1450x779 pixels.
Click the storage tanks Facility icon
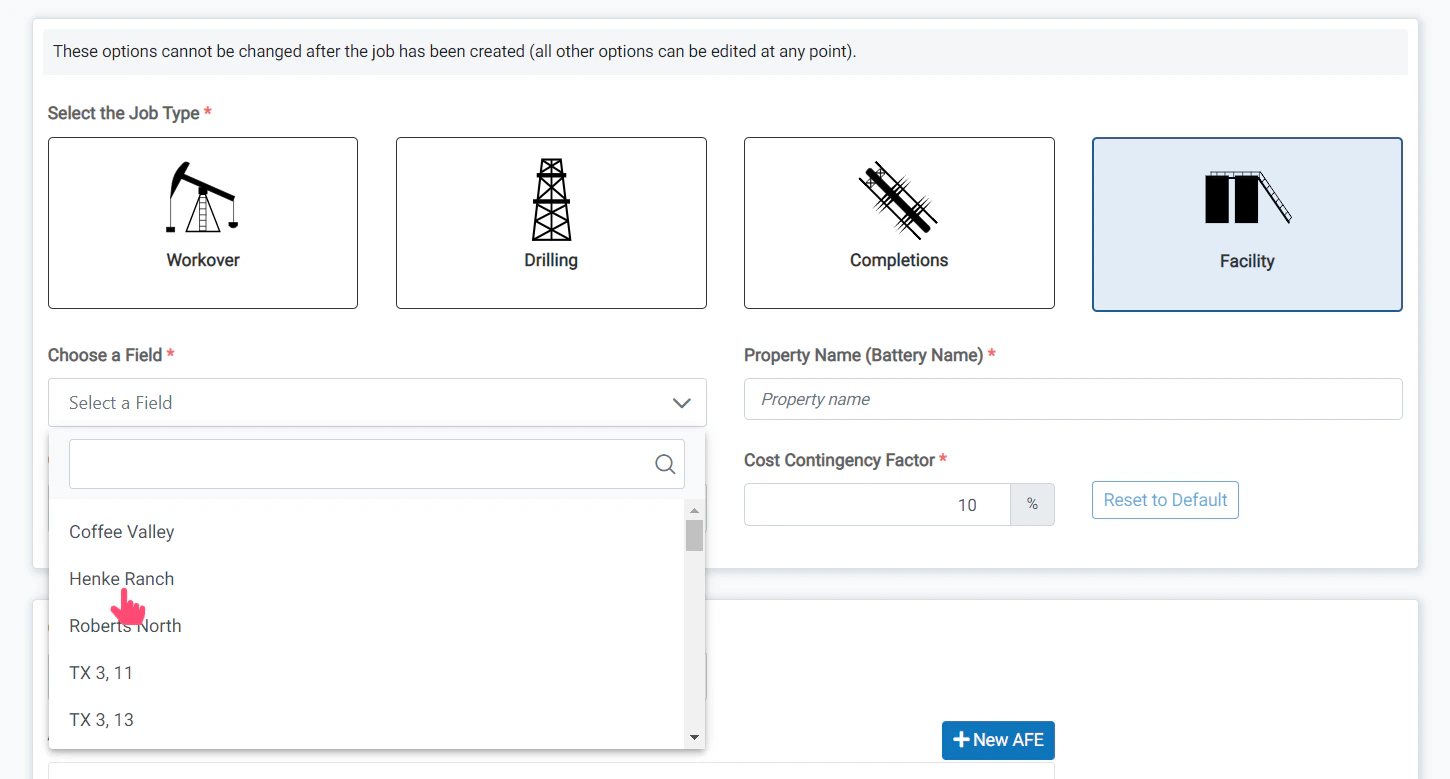click(x=1247, y=197)
